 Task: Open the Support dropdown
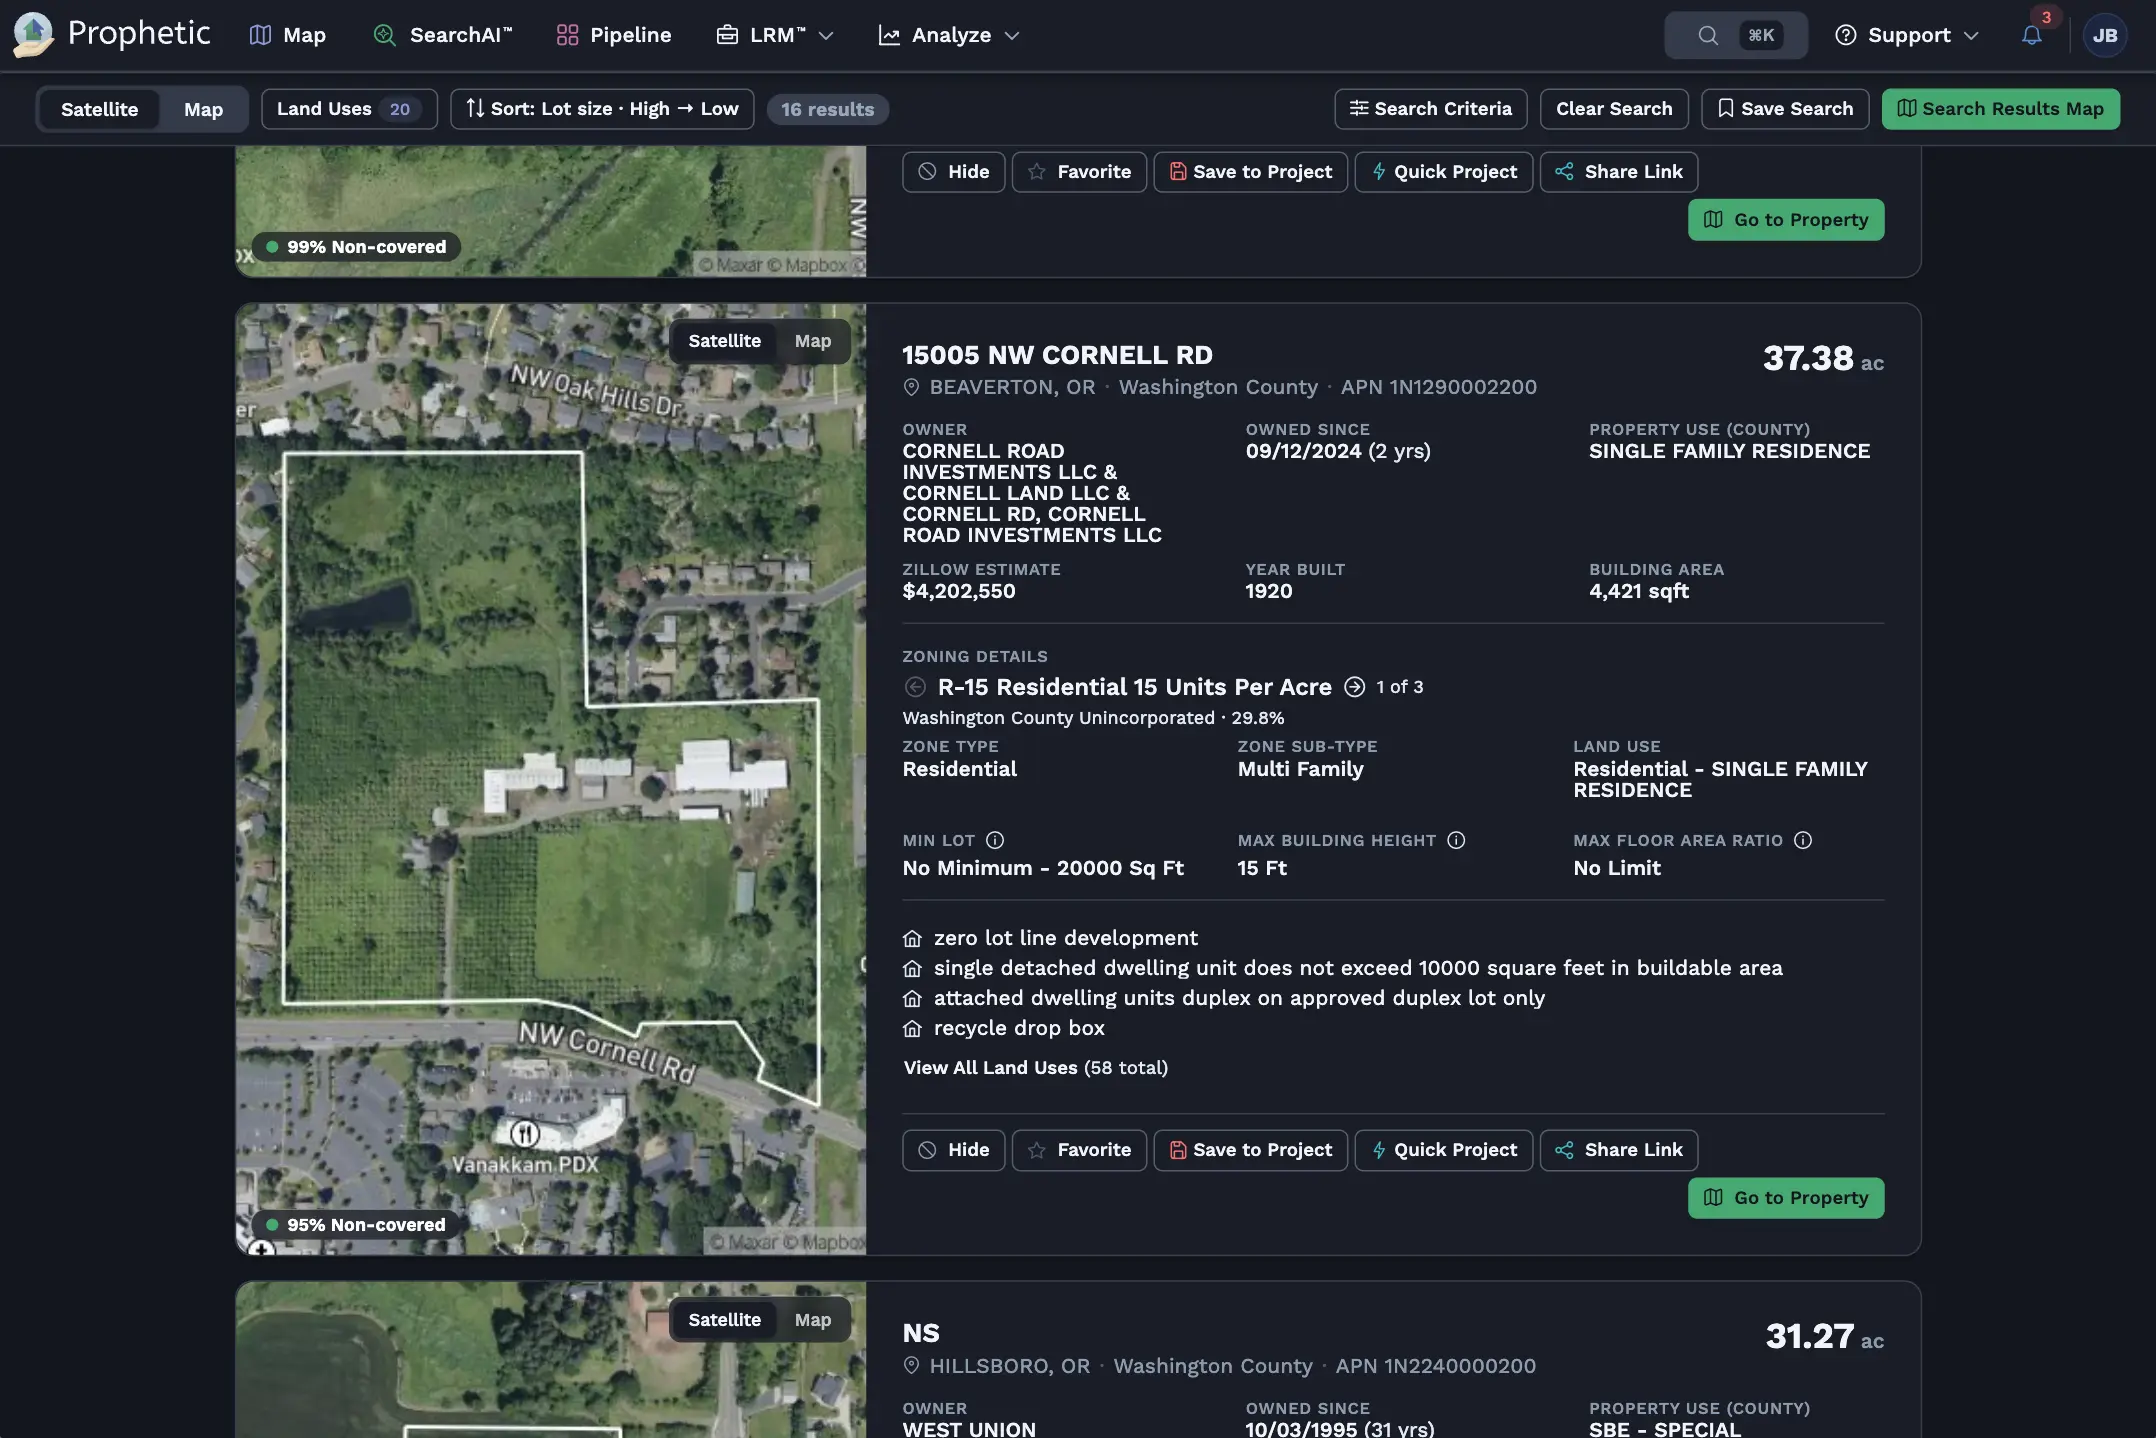pyautogui.click(x=1906, y=35)
